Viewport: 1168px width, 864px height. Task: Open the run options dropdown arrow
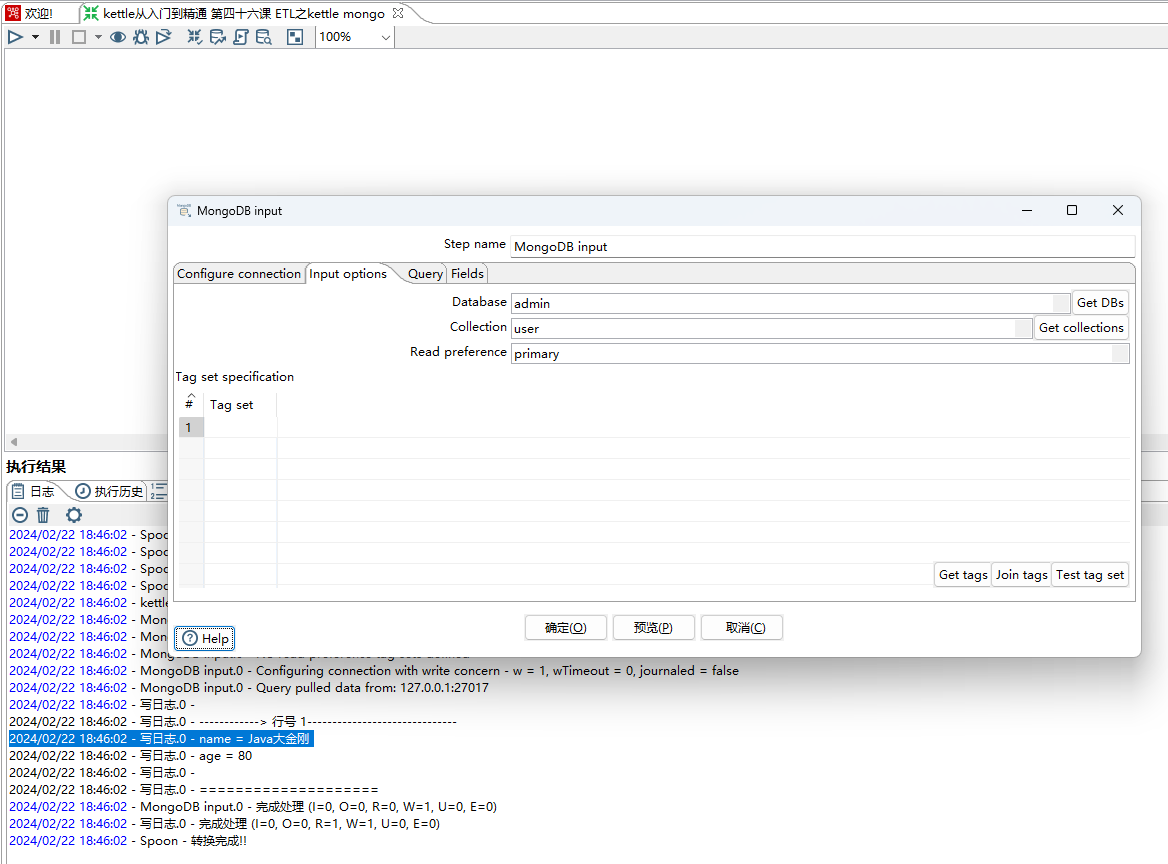(x=34, y=37)
